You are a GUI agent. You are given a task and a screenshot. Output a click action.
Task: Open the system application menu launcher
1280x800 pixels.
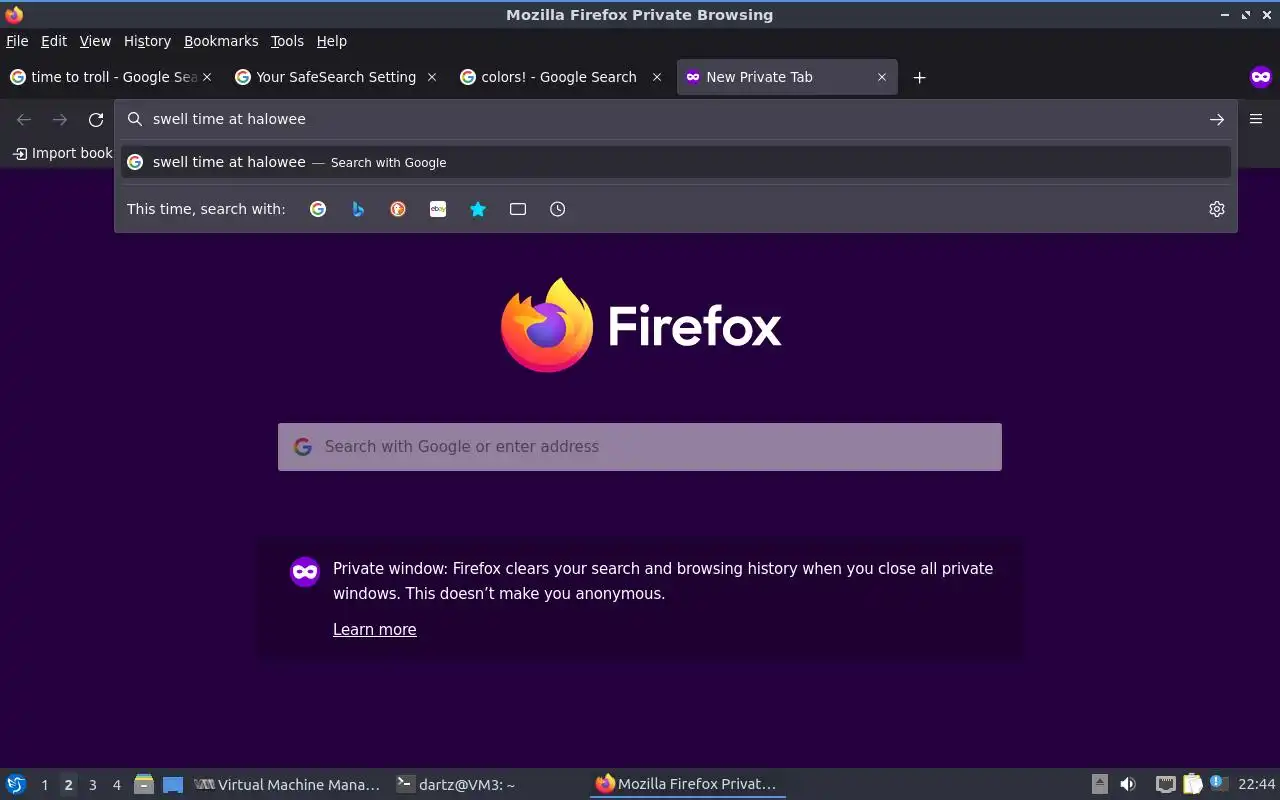(16, 785)
